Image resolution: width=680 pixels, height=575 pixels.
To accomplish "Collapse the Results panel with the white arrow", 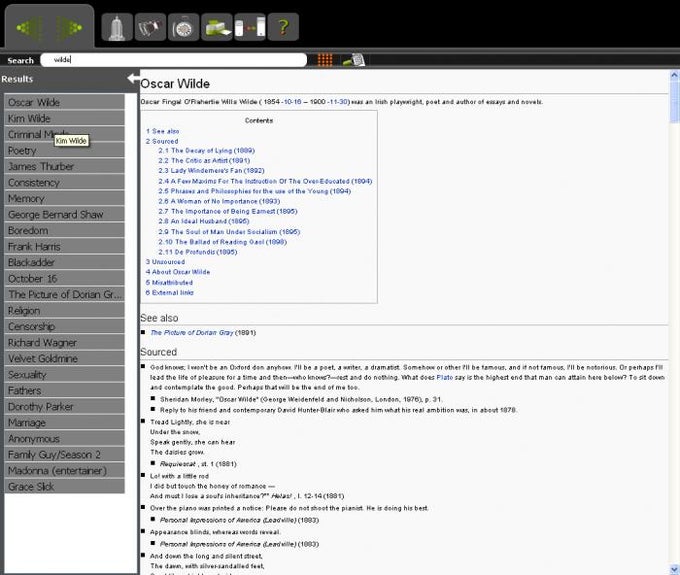I will 133,78.
